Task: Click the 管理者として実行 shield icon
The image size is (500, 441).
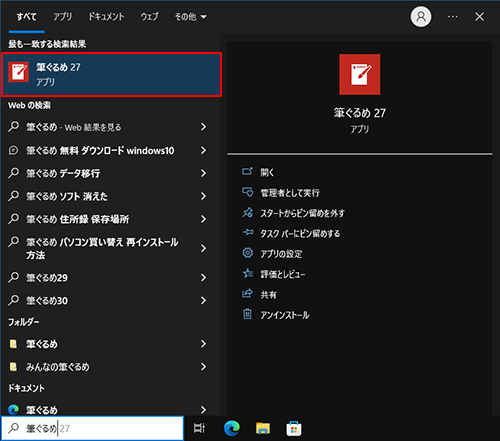Action: (x=247, y=192)
